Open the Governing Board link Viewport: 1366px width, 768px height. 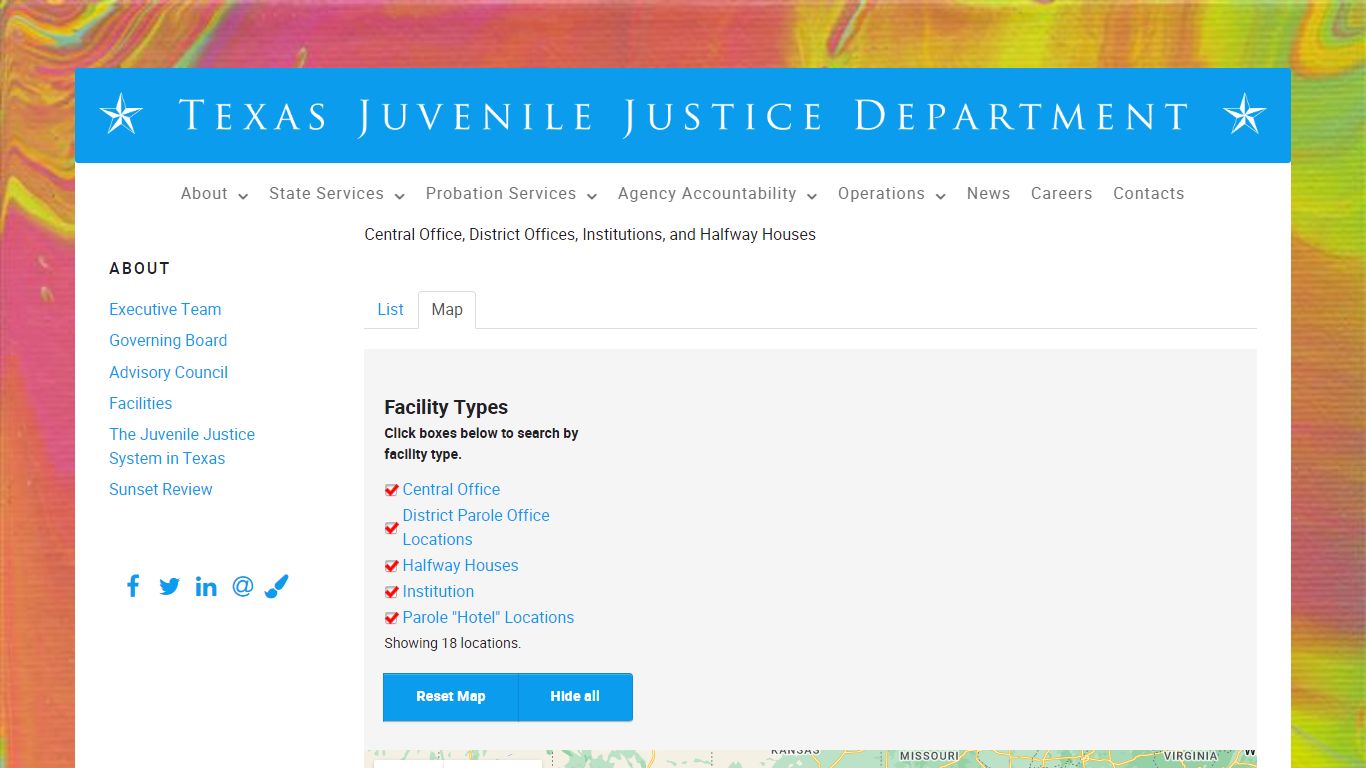(x=168, y=341)
